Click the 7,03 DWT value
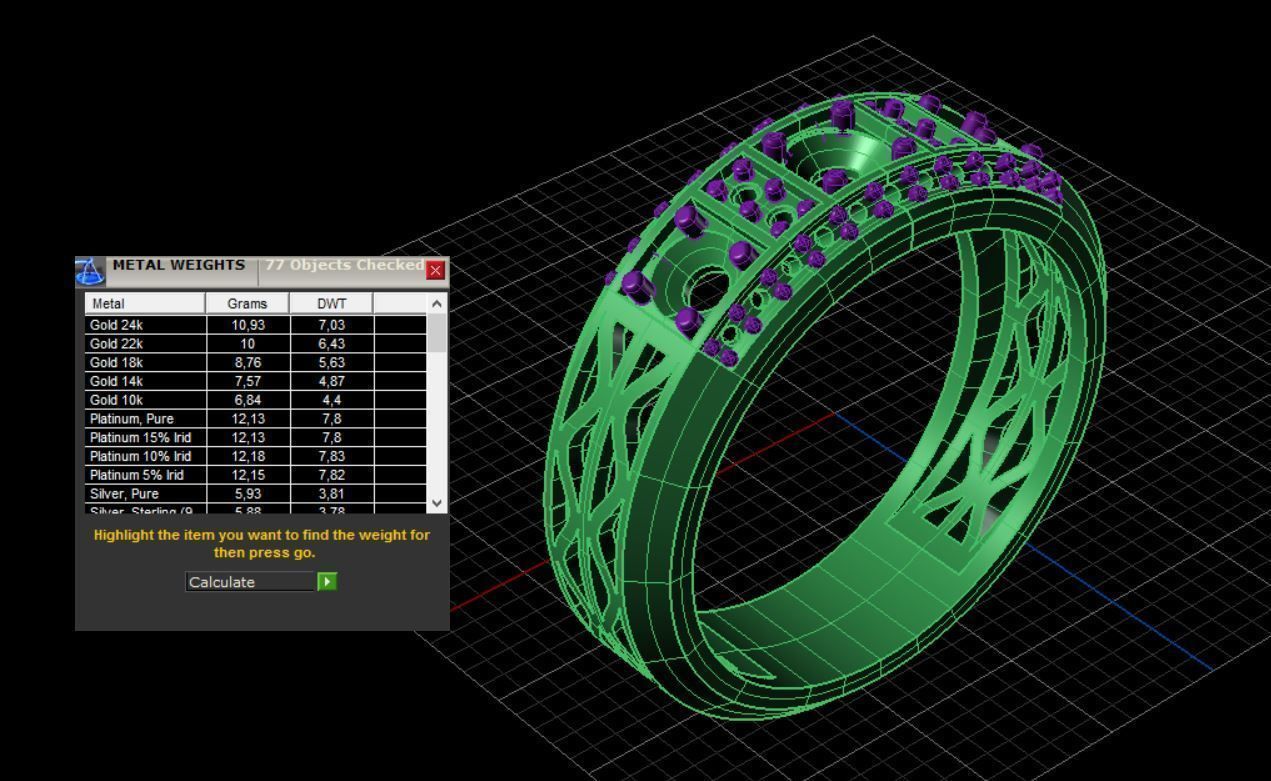Viewport: 1271px width, 781px height. coord(331,325)
